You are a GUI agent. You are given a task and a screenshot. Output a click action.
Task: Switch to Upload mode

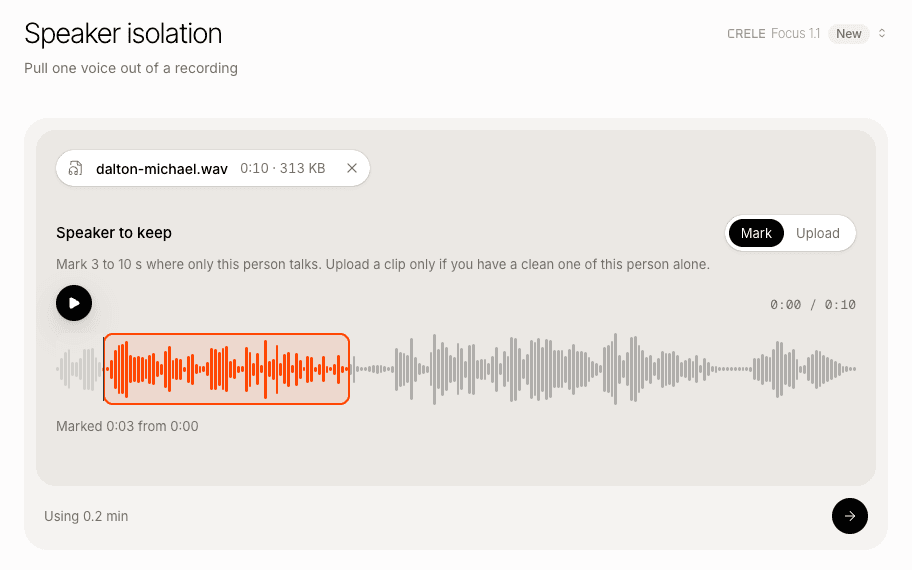[818, 233]
